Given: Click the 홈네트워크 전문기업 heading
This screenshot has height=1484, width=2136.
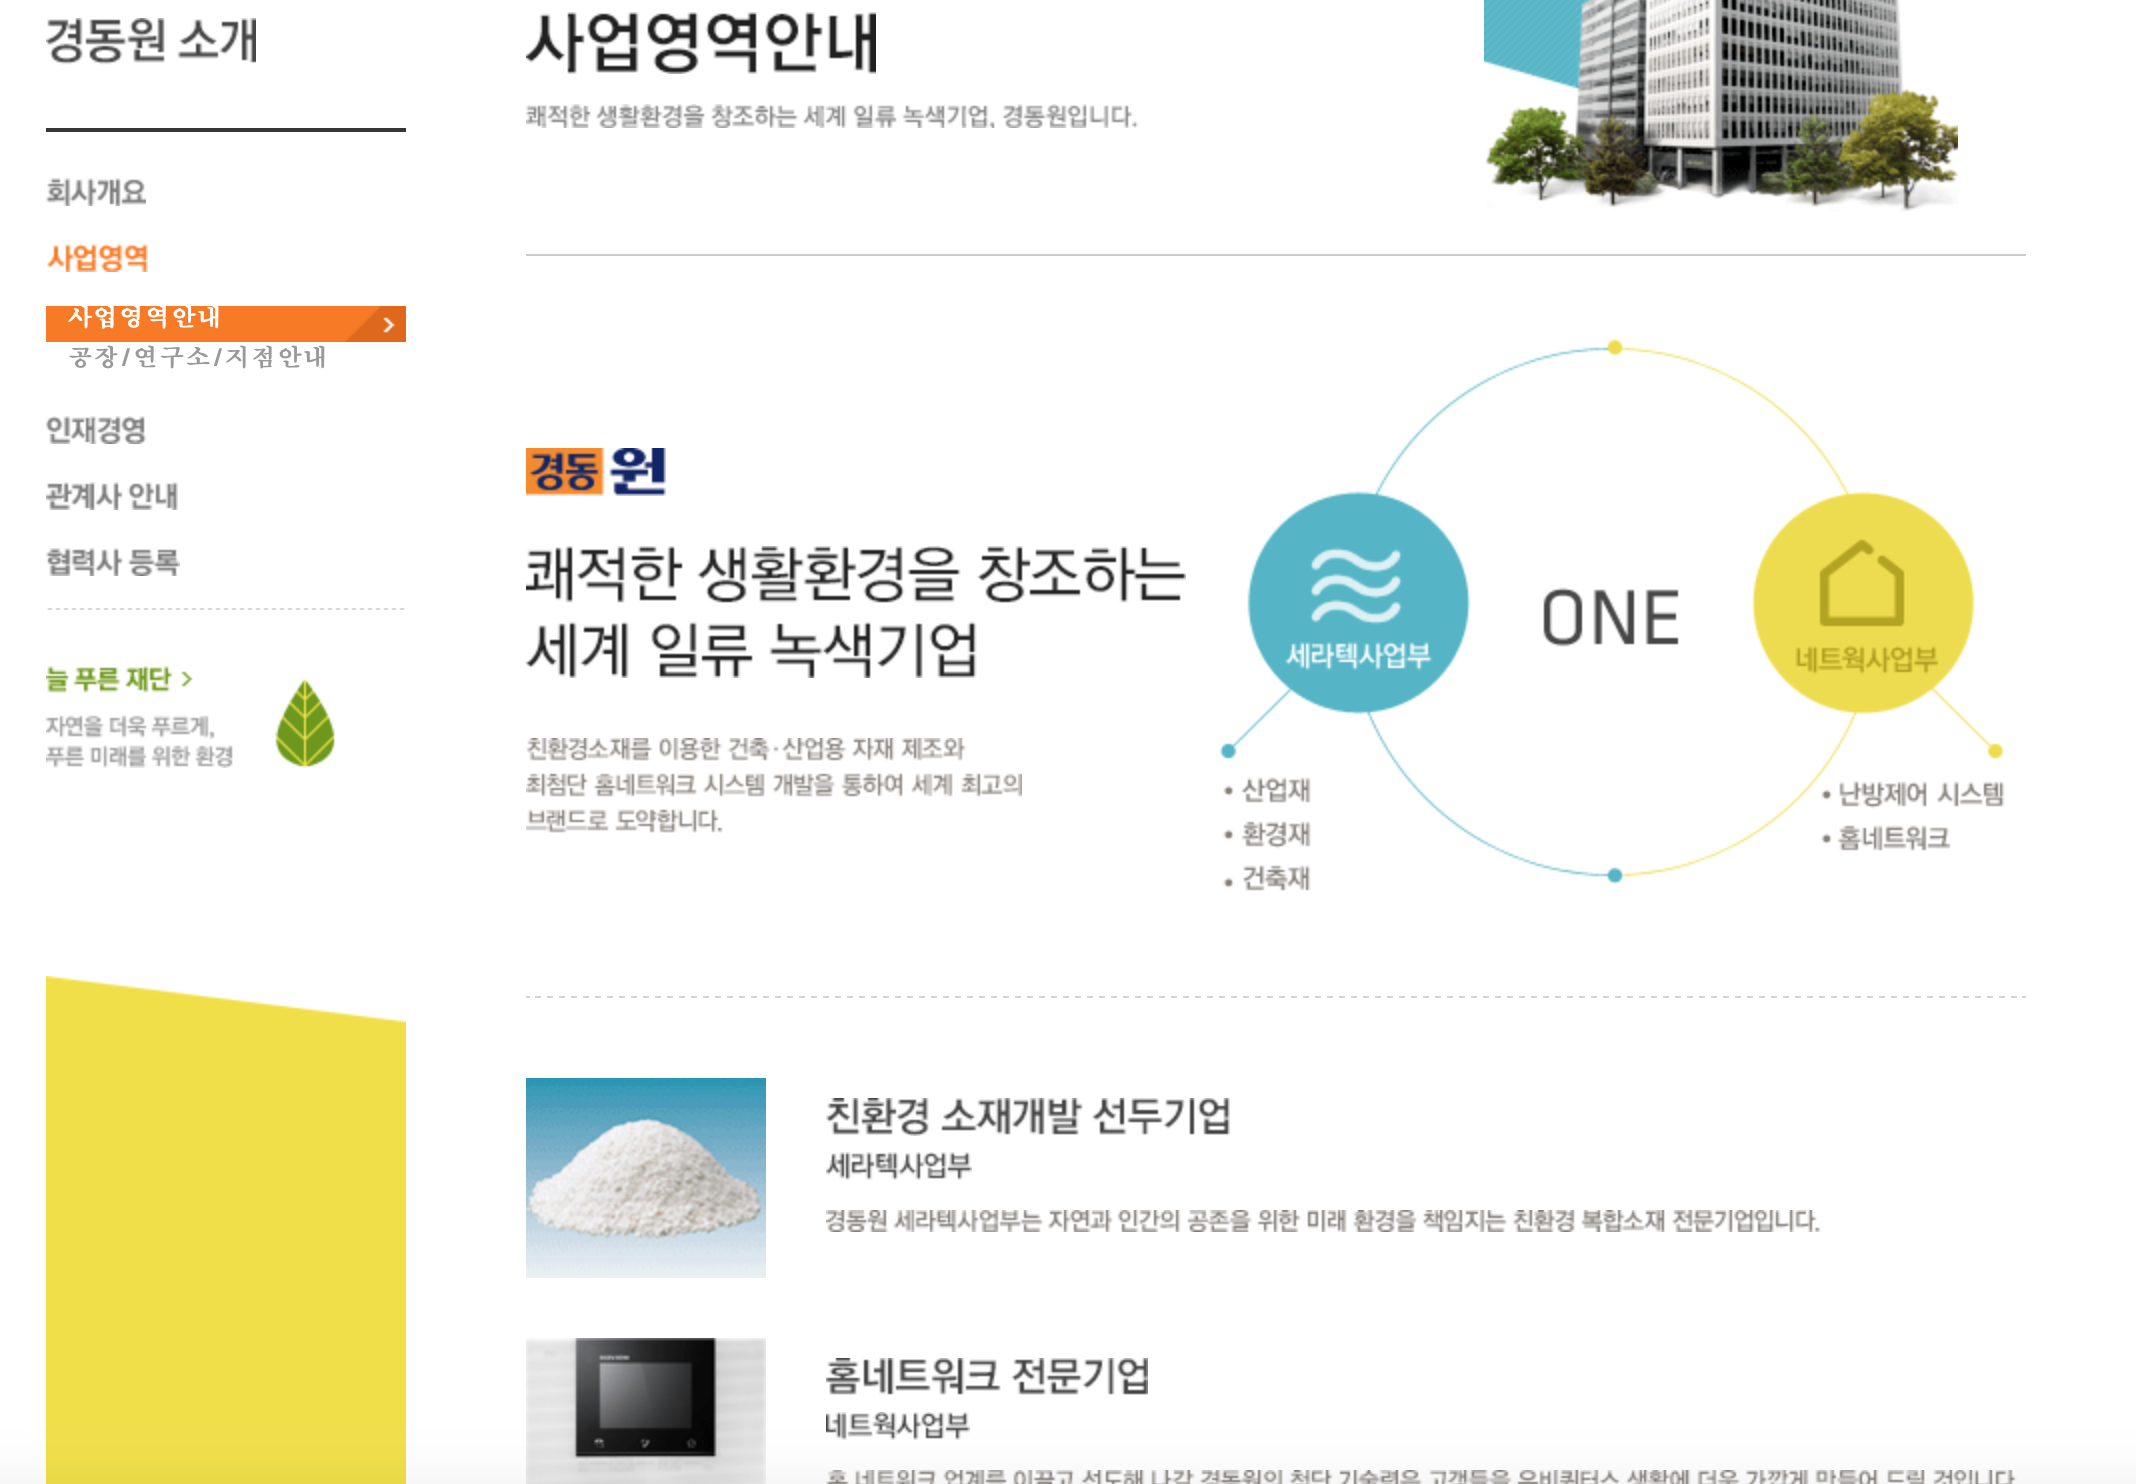Looking at the screenshot, I should pos(987,1376).
